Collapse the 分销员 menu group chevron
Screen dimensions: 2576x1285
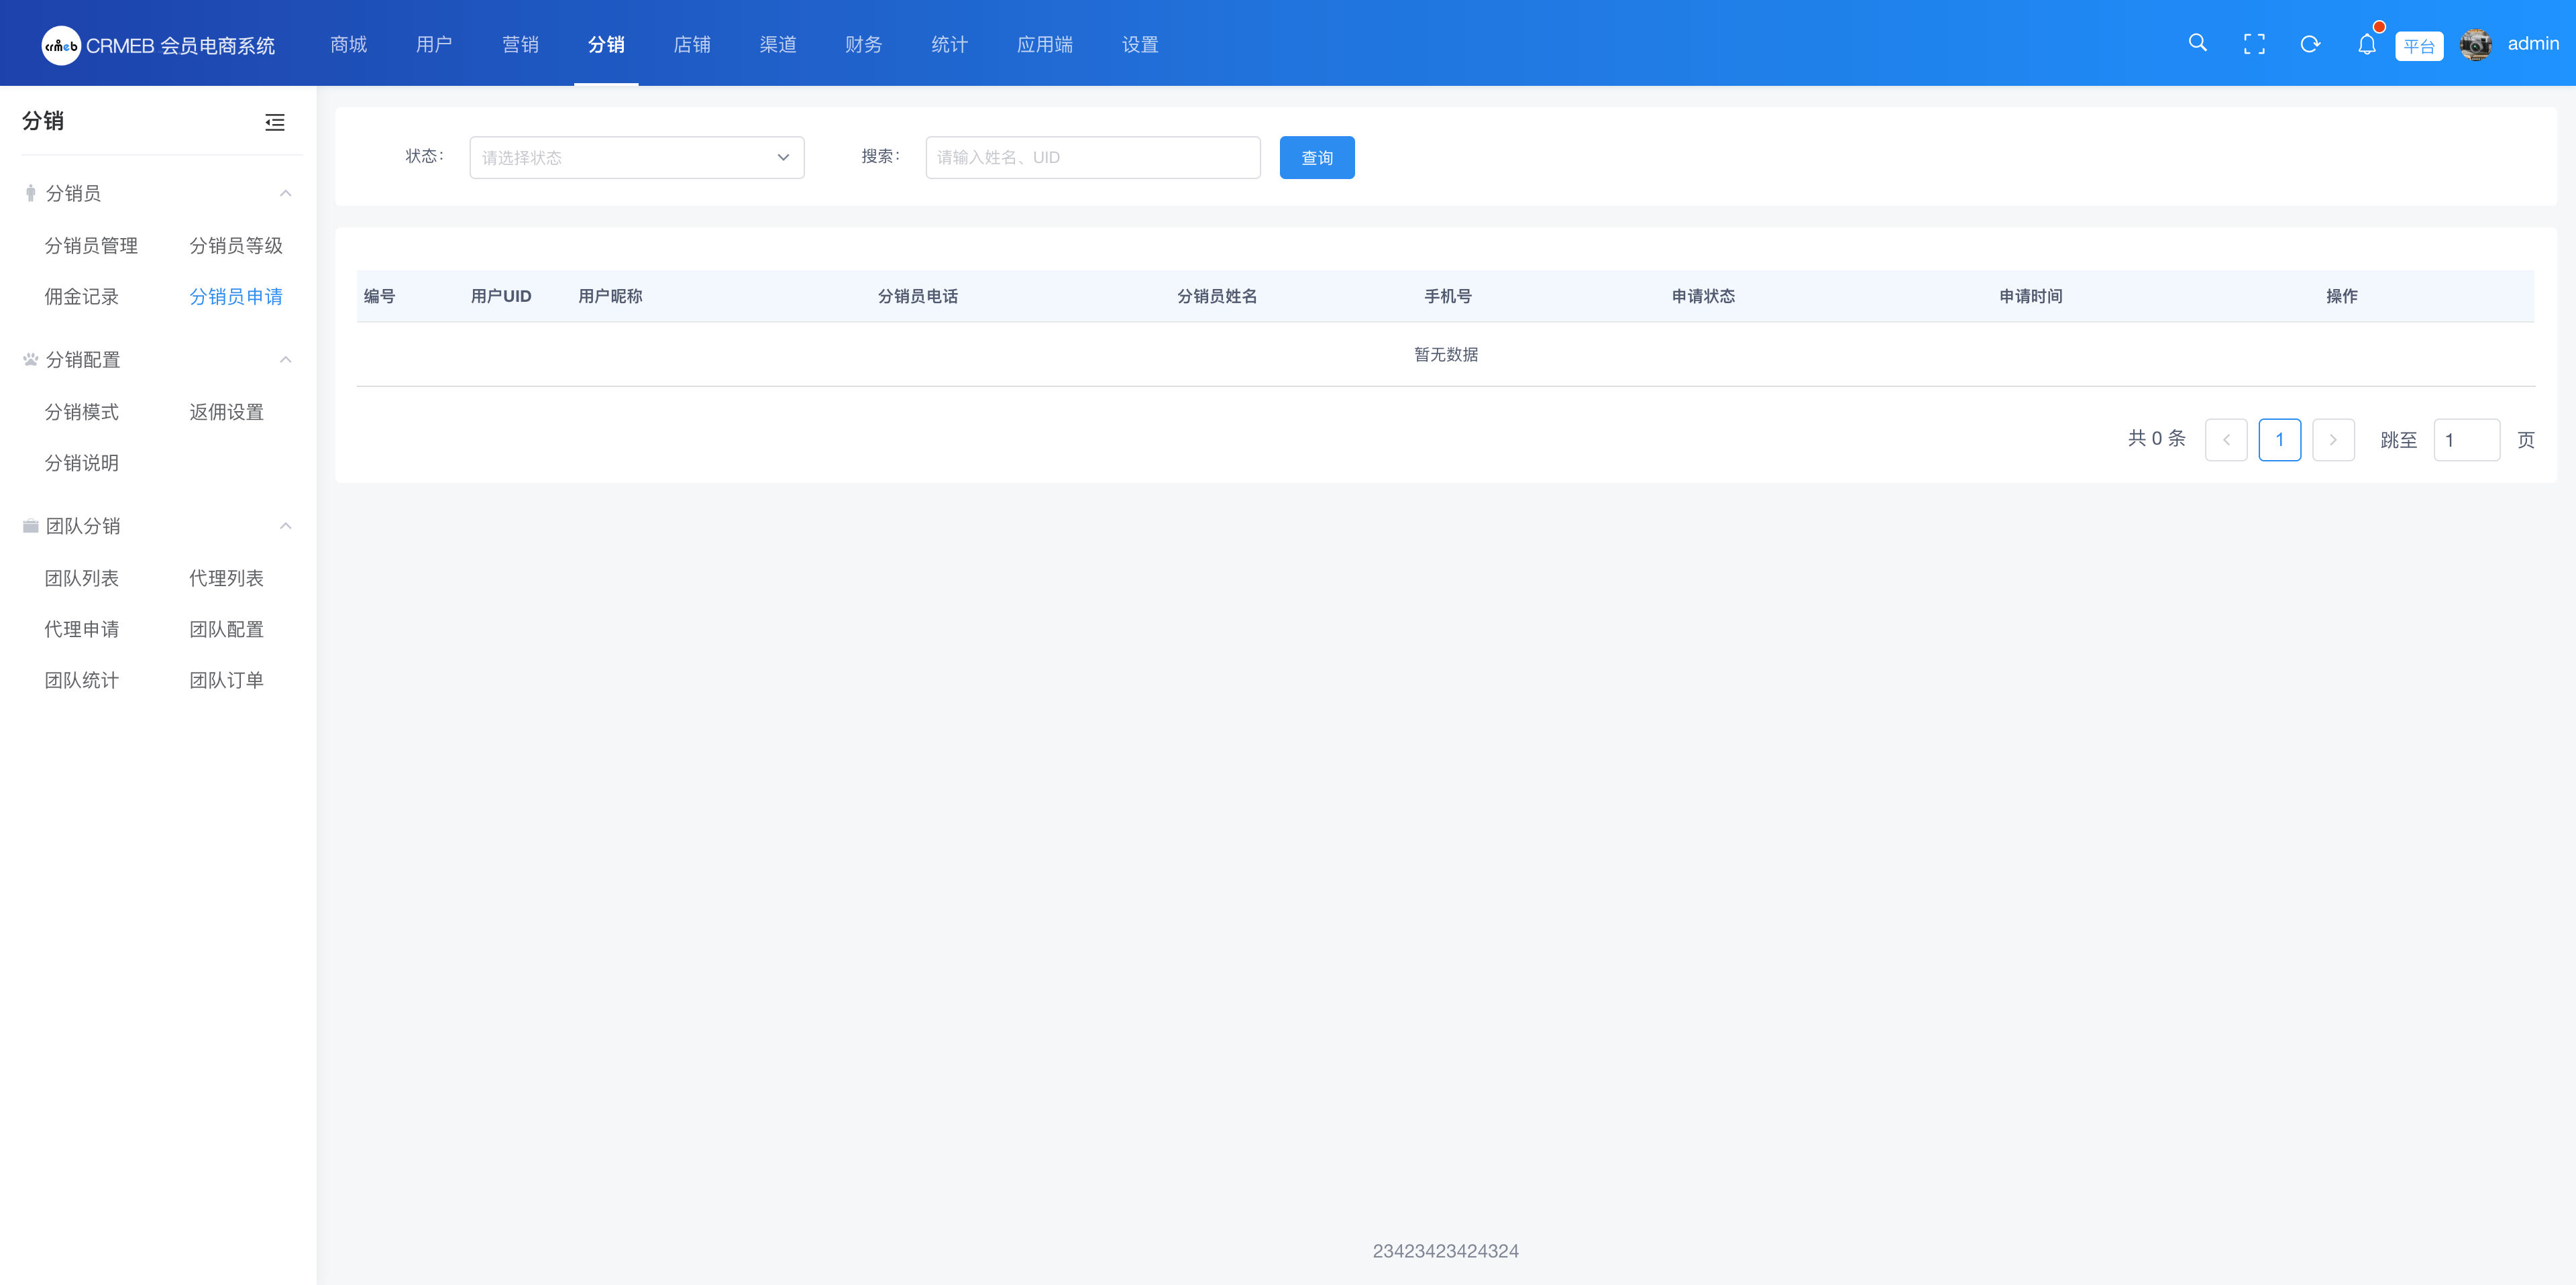[286, 193]
